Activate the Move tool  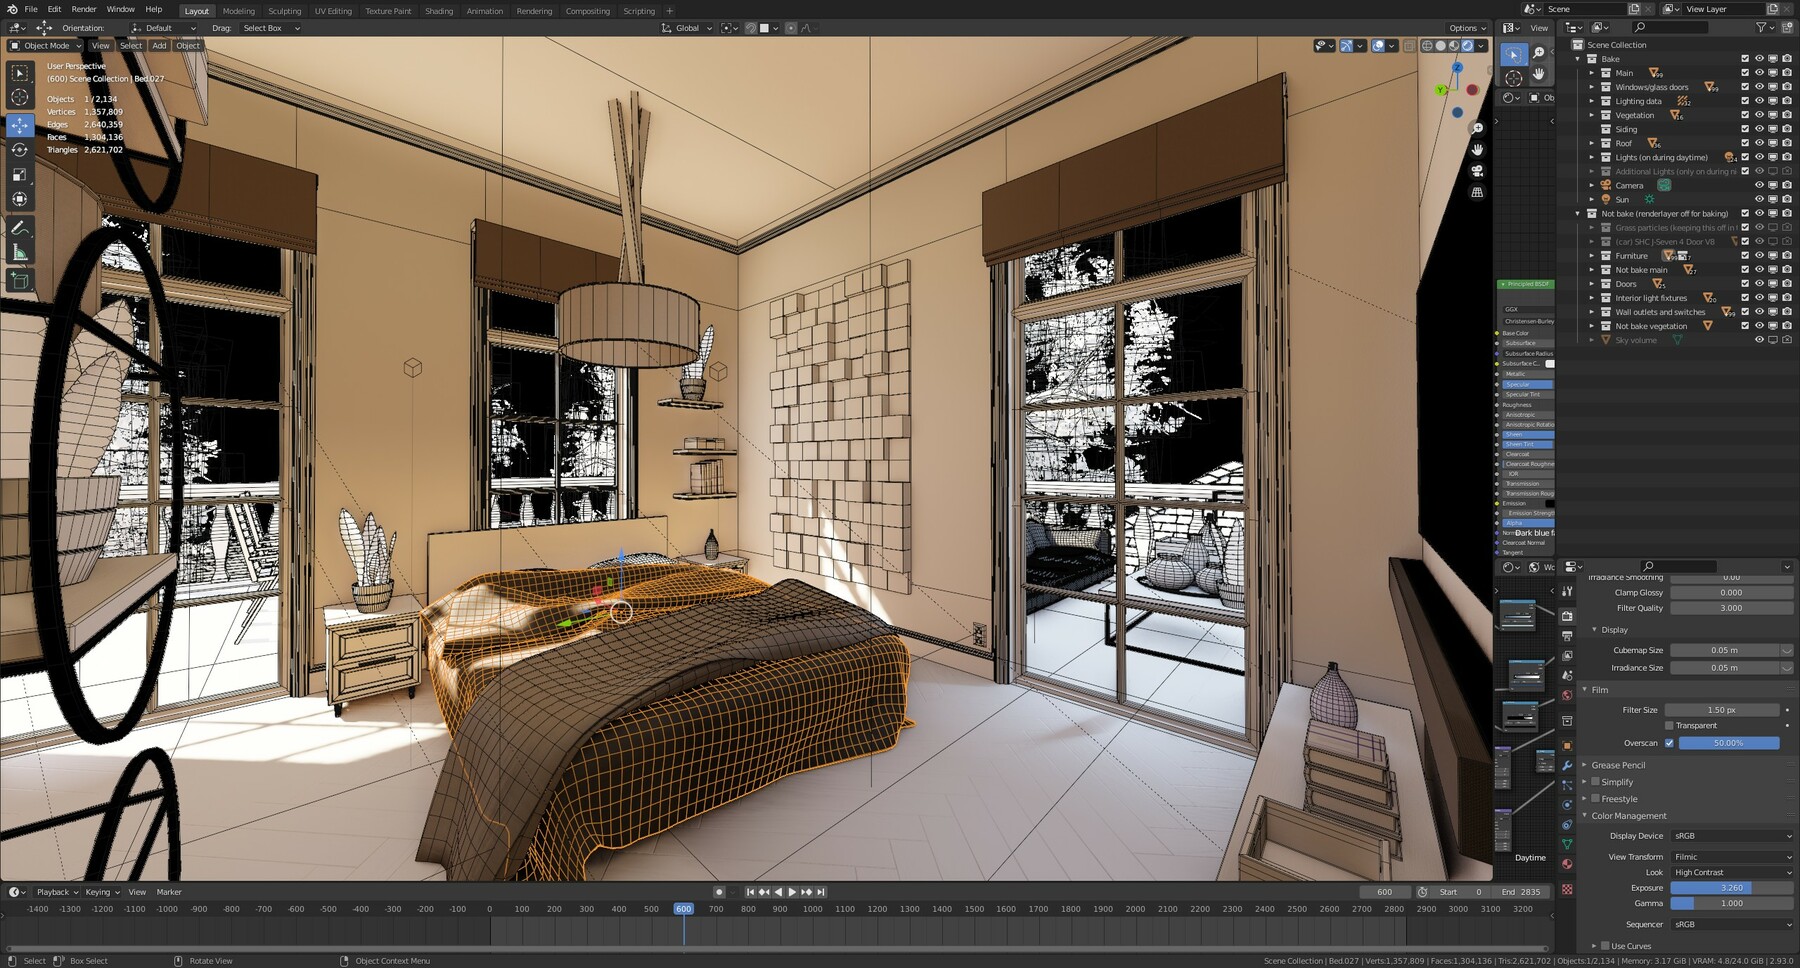19,125
